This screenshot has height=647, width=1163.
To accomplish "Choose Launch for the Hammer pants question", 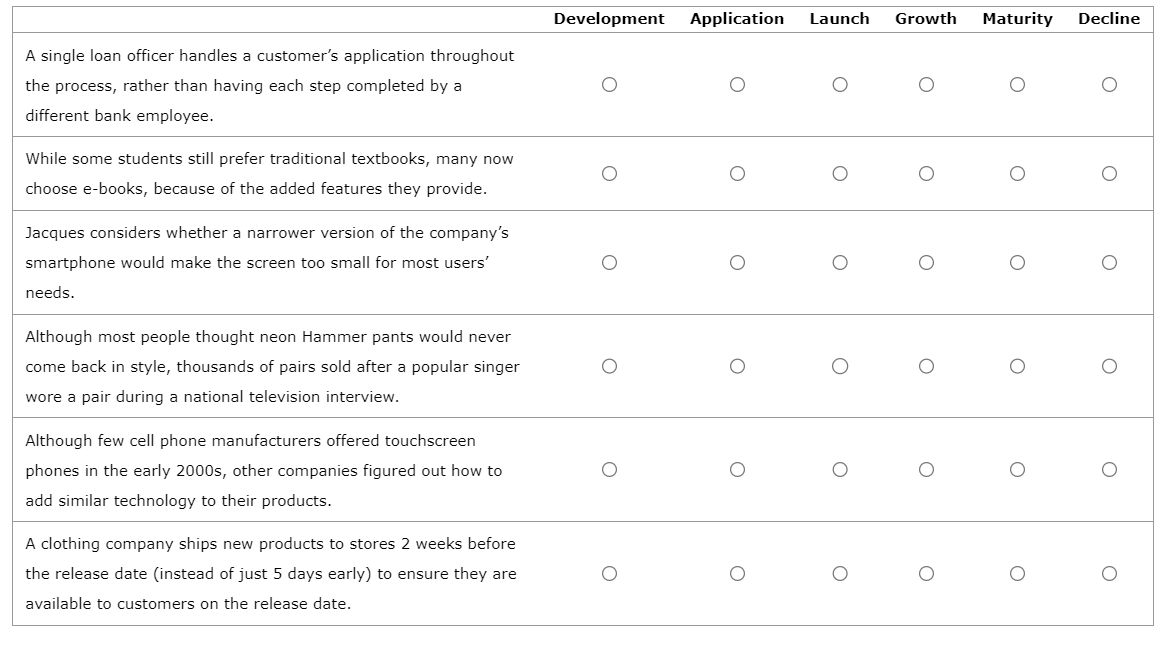I will [x=840, y=366].
